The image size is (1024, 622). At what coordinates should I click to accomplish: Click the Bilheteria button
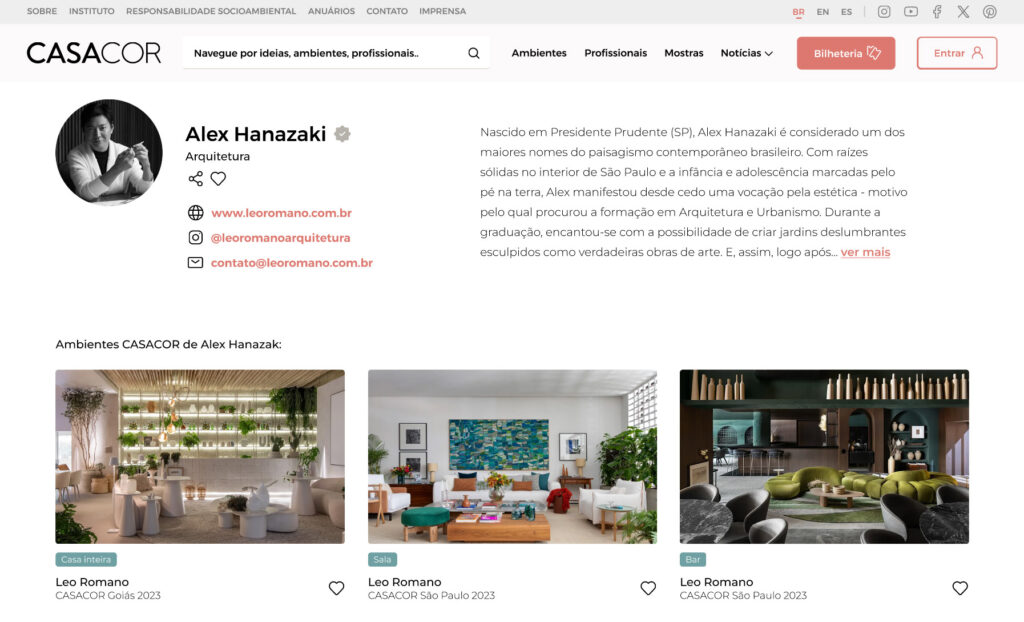point(846,53)
